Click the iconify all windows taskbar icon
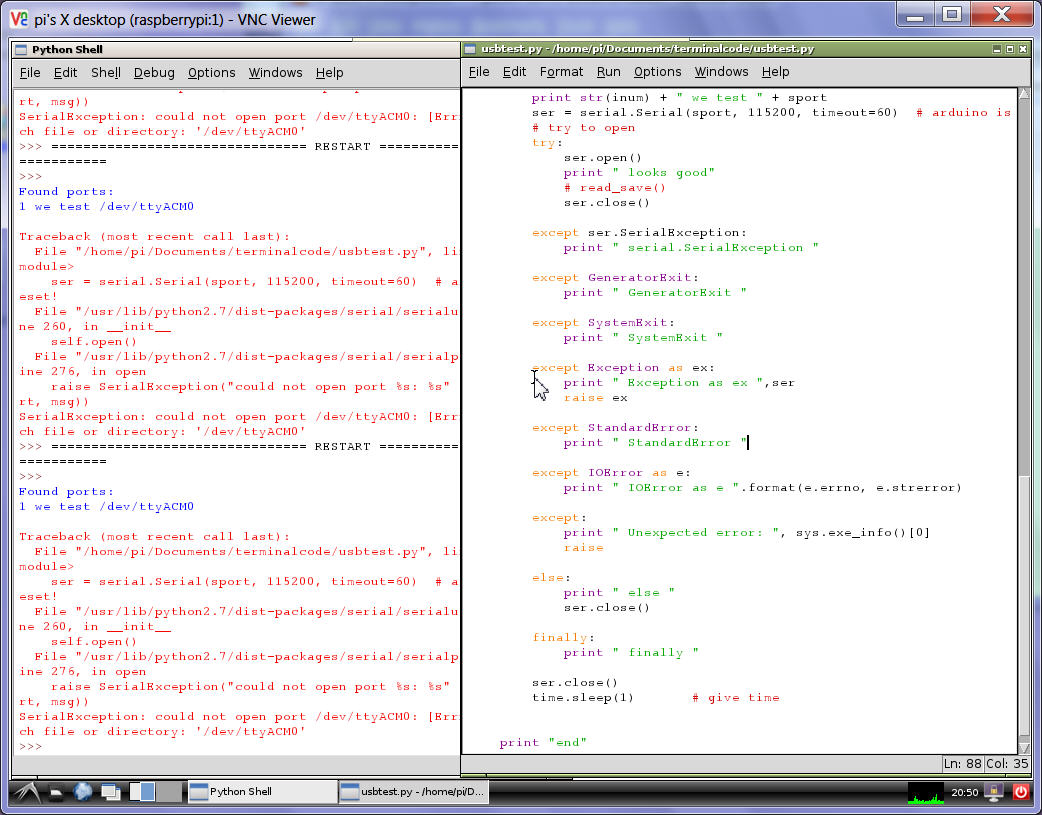Viewport: 1042px width, 815px height. tap(110, 791)
